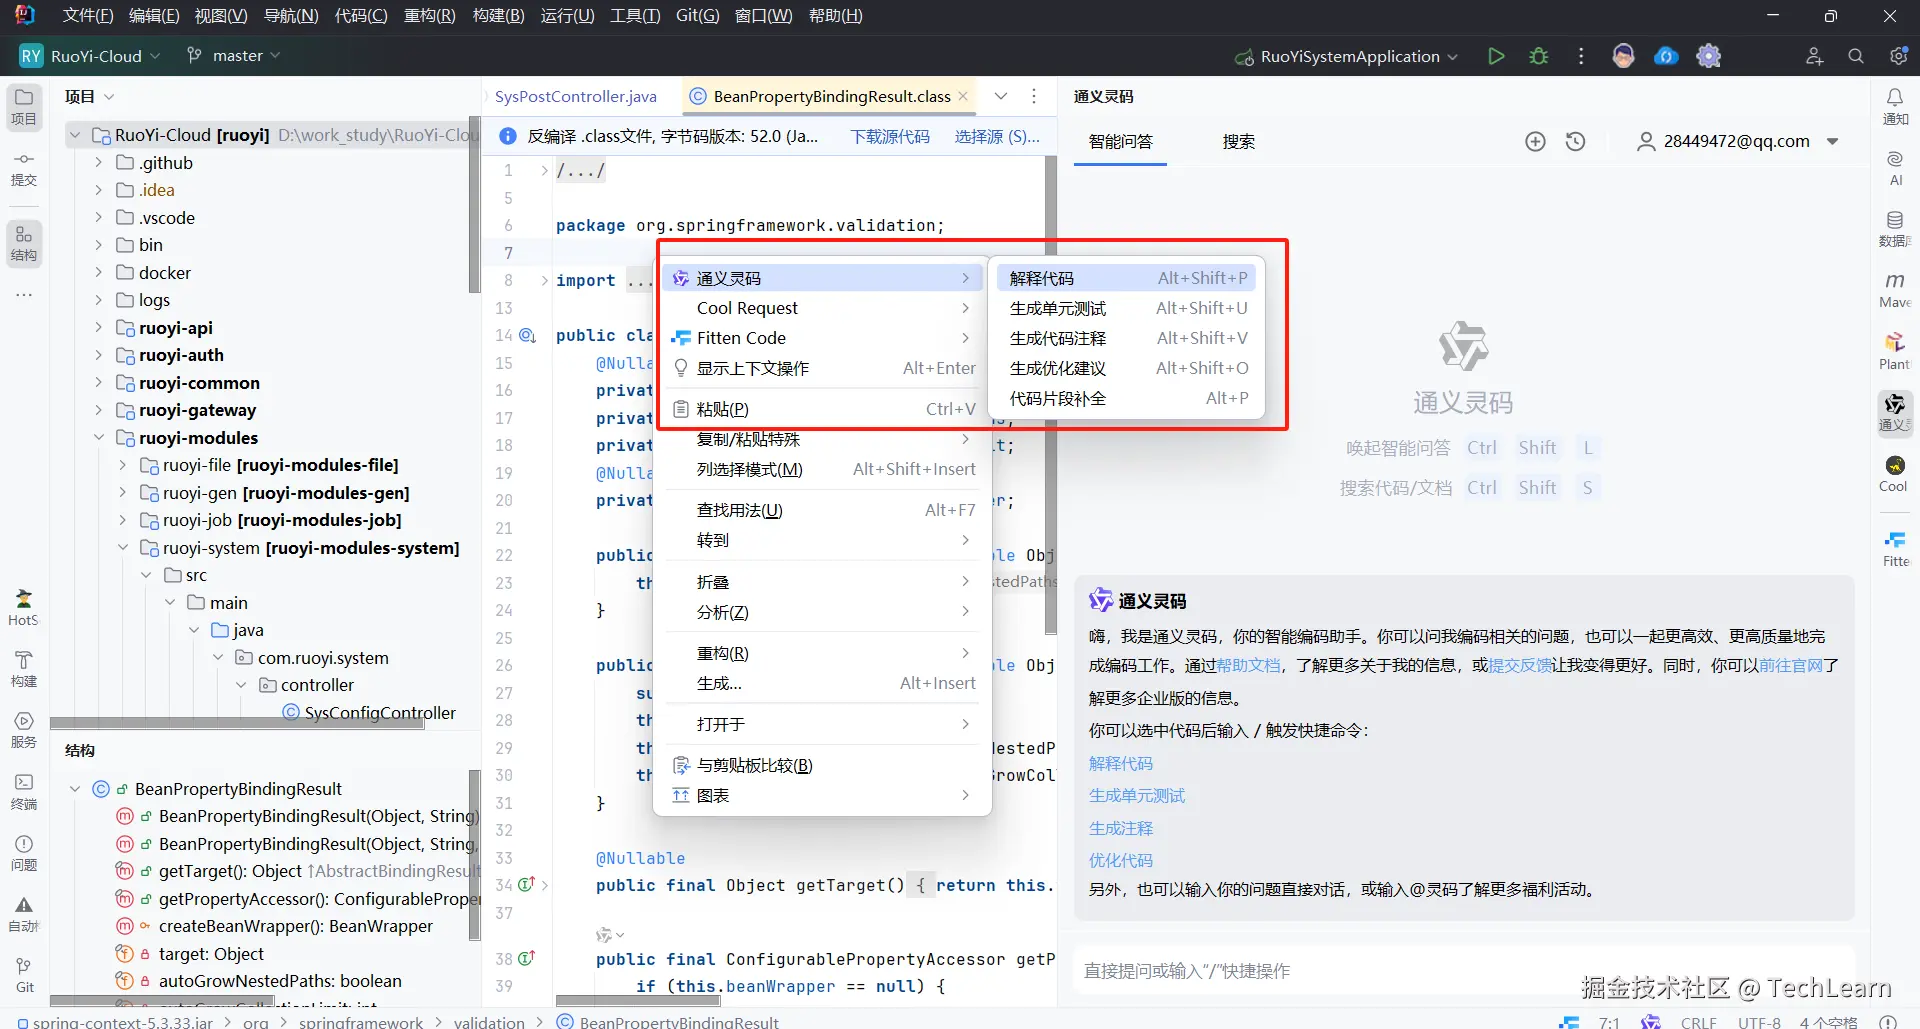This screenshot has height=1029, width=1920.
Task: Click the 选择源 link
Action: click(x=997, y=136)
